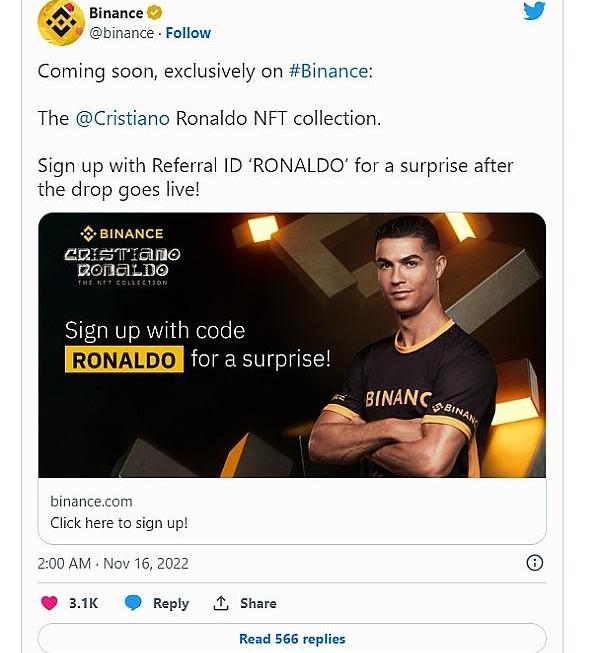
Task: Click the share arrow icon
Action: point(221,603)
